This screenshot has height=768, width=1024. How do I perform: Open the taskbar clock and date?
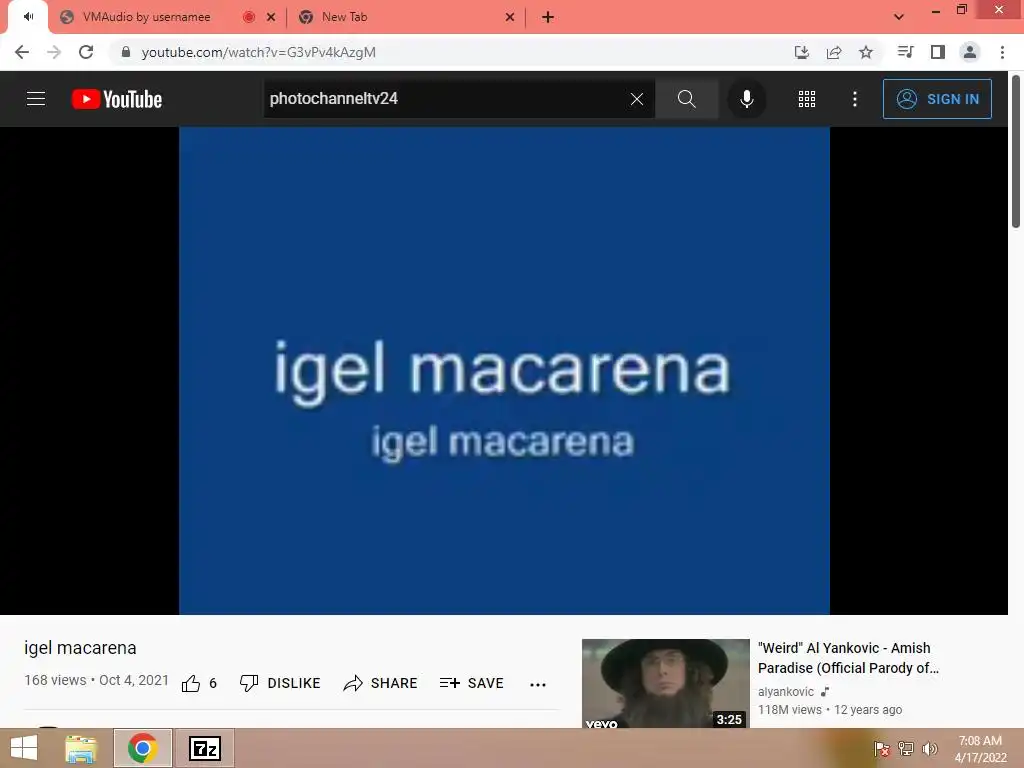(x=980, y=749)
